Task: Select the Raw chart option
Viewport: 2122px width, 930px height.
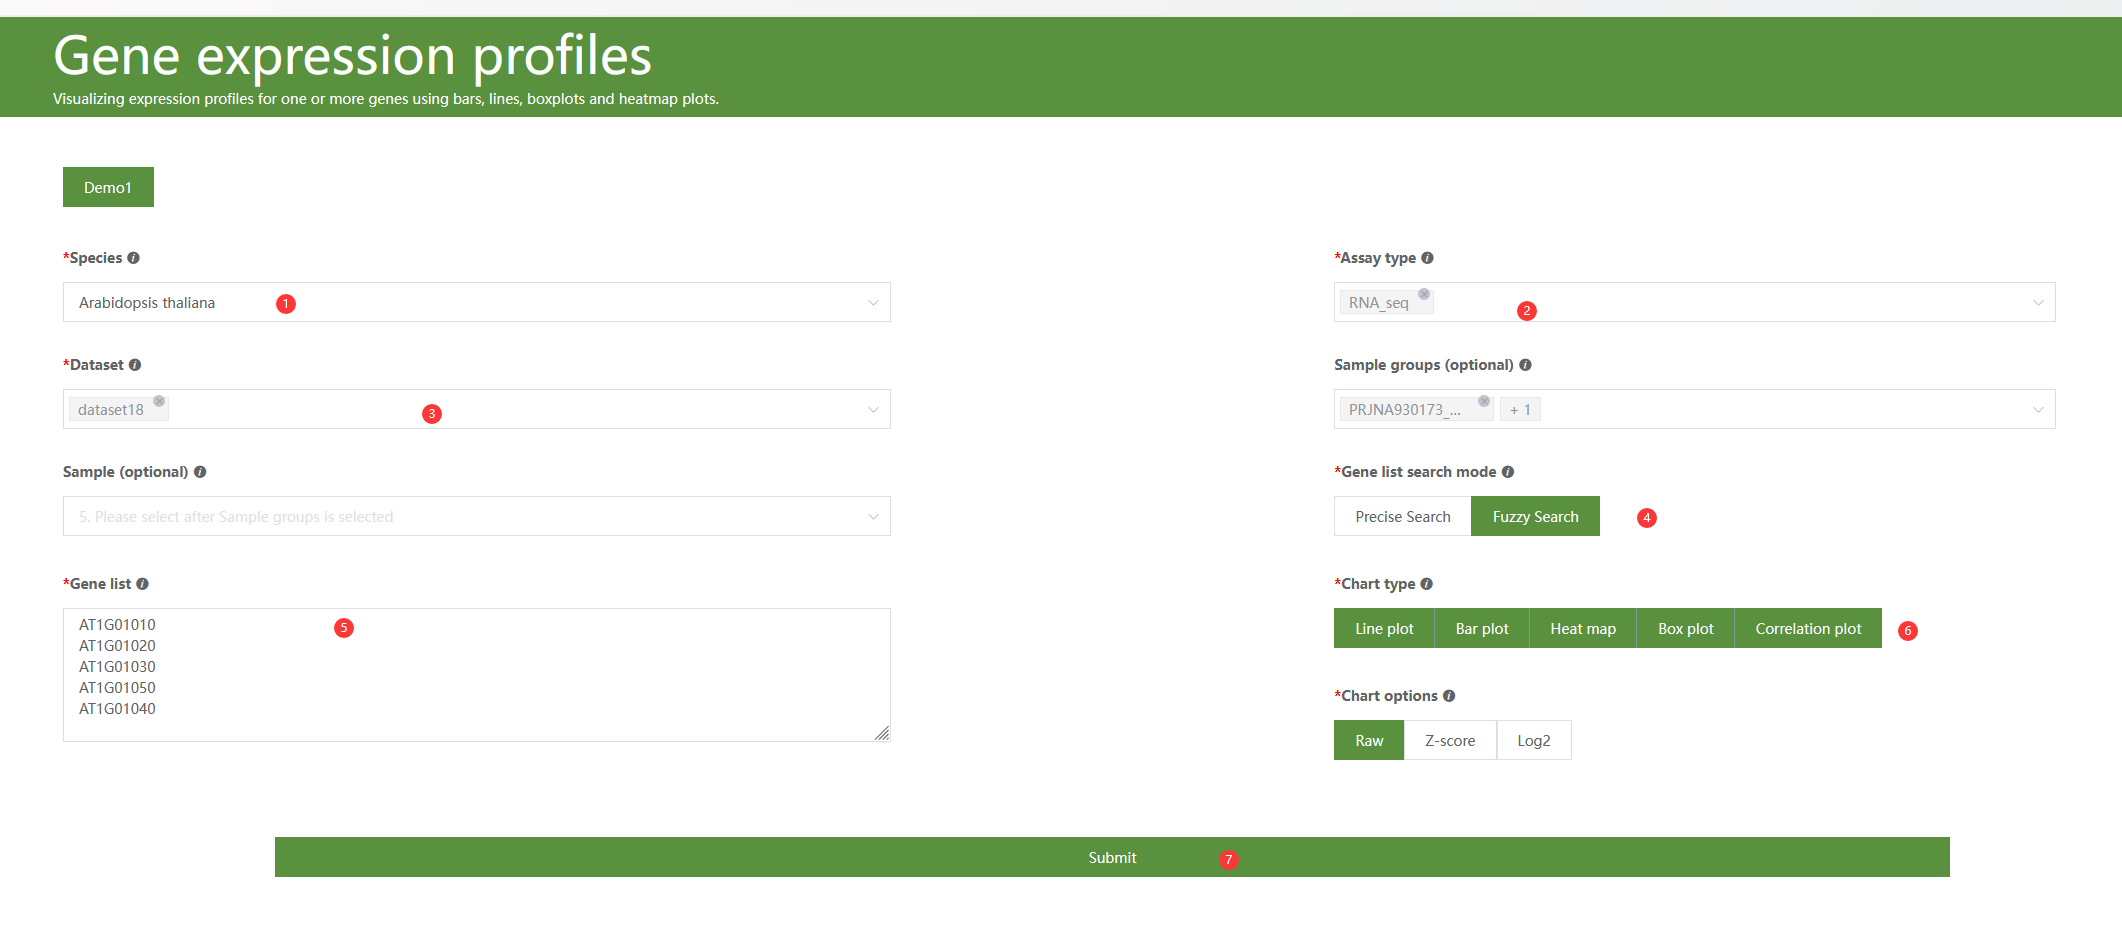Action: point(1369,740)
